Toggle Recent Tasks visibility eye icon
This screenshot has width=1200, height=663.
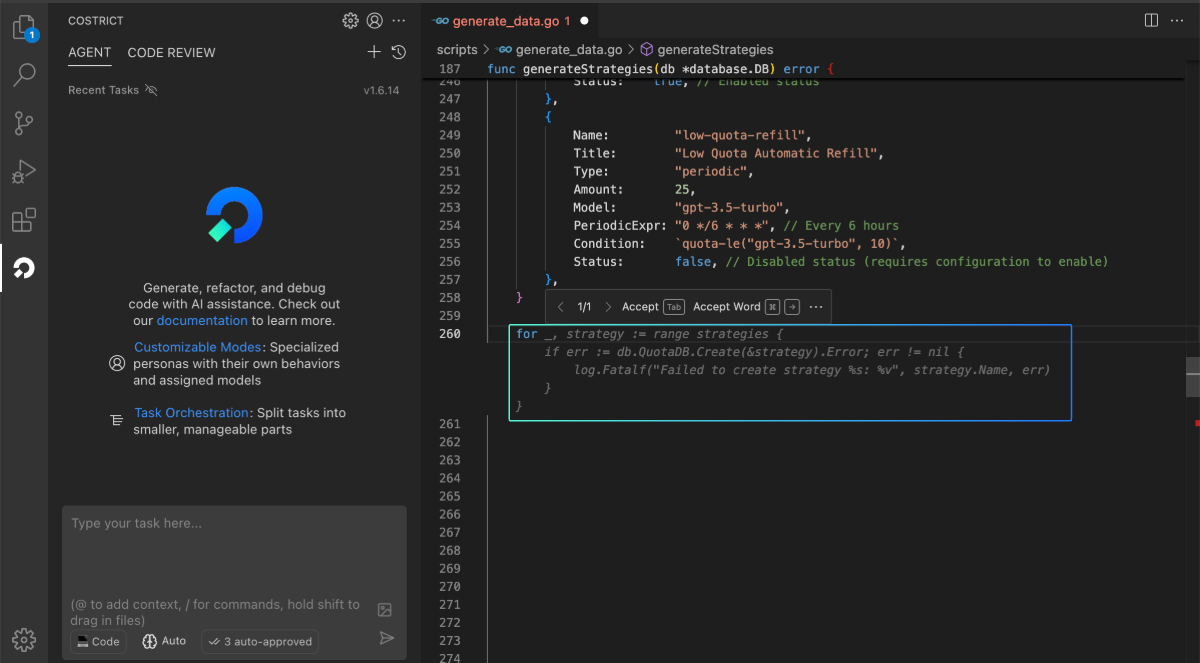coord(151,90)
